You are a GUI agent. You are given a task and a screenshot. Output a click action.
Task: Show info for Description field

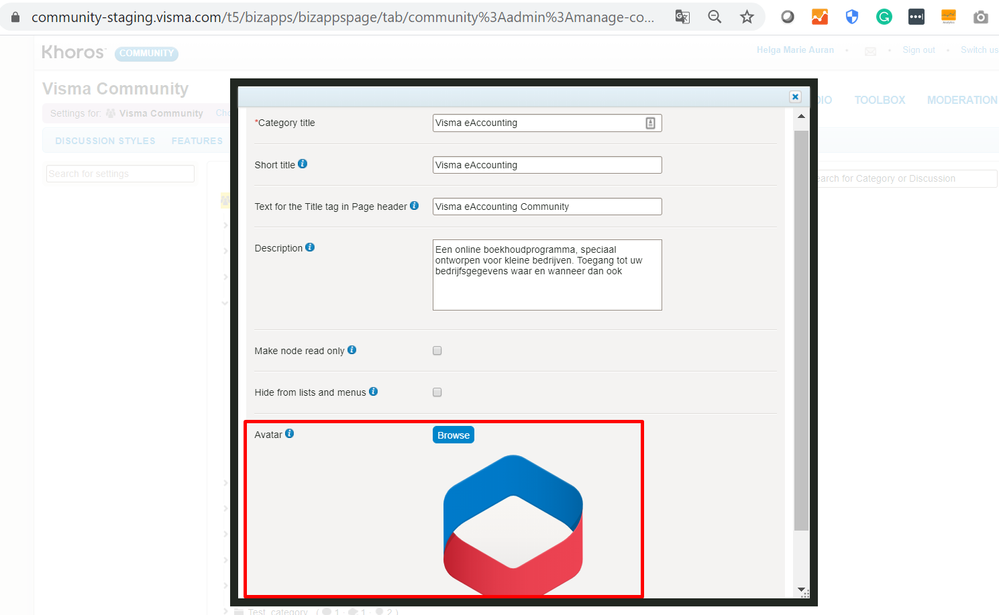(x=310, y=247)
